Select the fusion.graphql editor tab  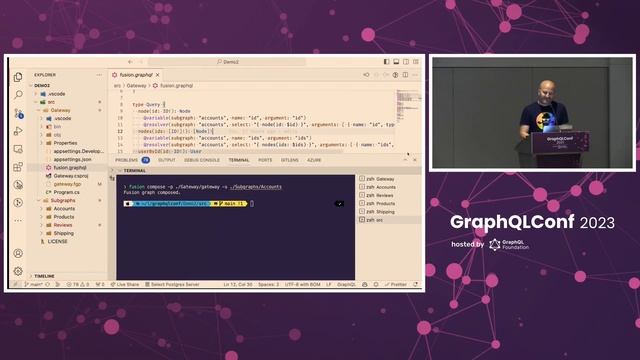pyautogui.click(x=136, y=75)
